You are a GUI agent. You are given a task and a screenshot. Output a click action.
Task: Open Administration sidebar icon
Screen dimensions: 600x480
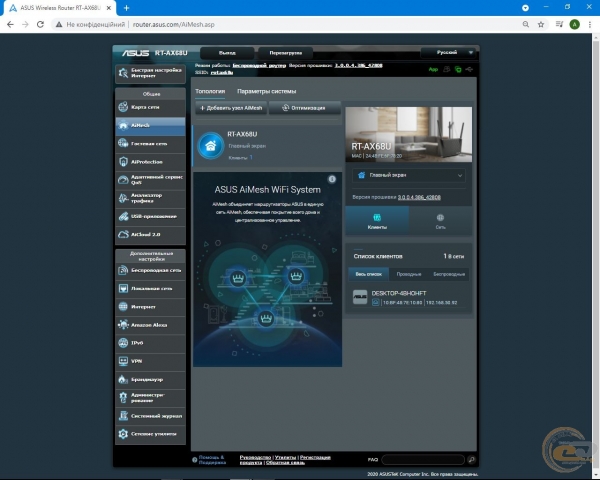[123, 397]
